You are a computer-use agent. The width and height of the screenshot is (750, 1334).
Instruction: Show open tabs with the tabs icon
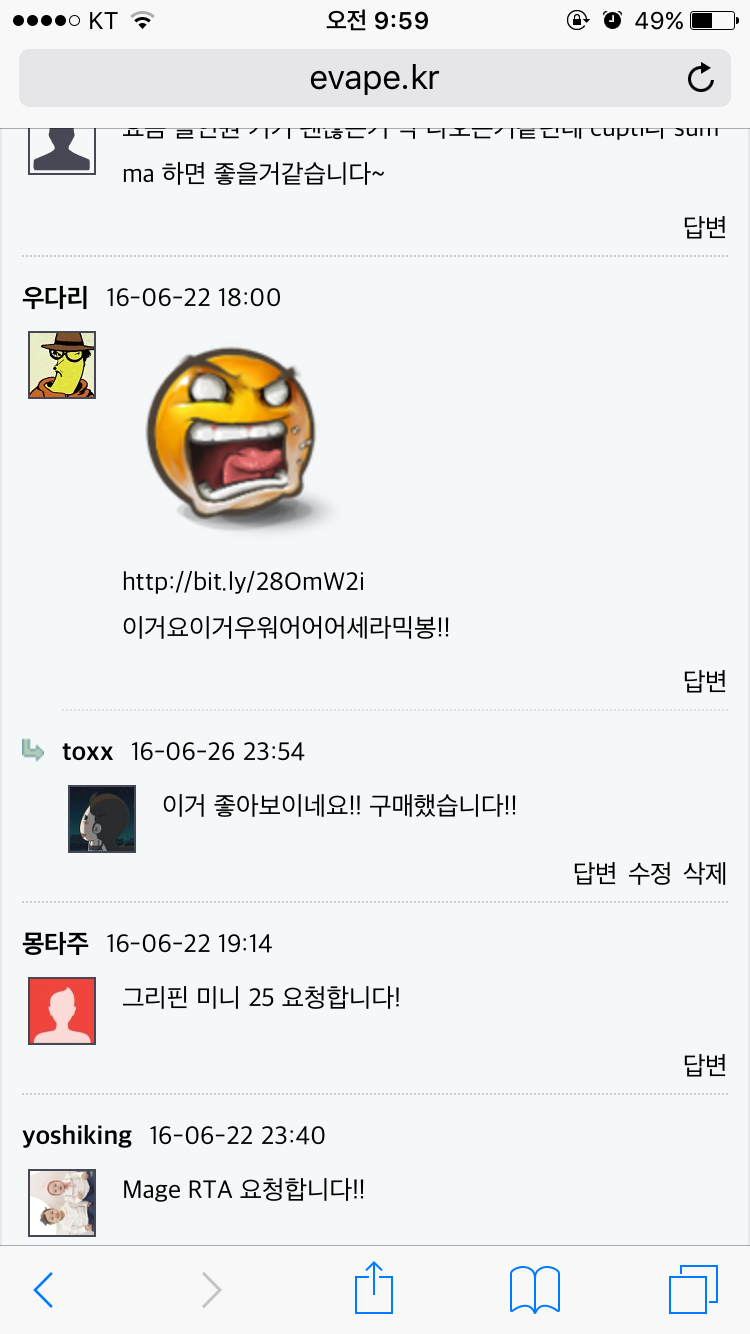694,1289
